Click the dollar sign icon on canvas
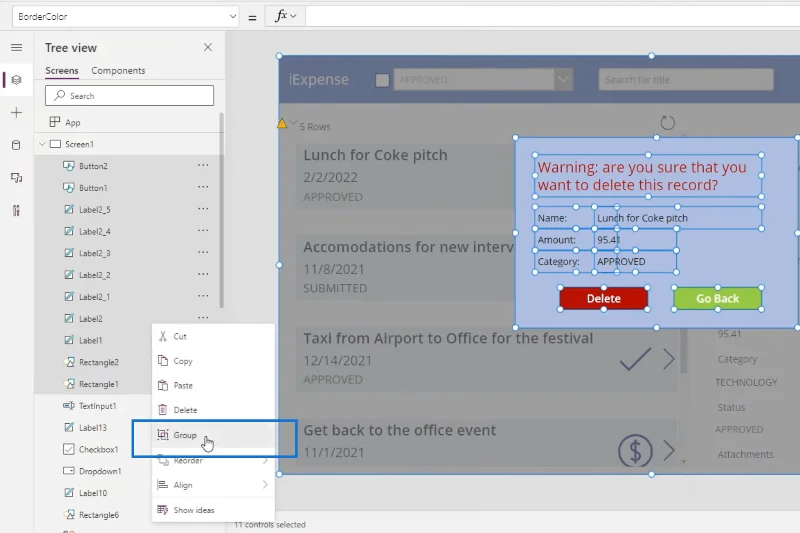 click(635, 451)
